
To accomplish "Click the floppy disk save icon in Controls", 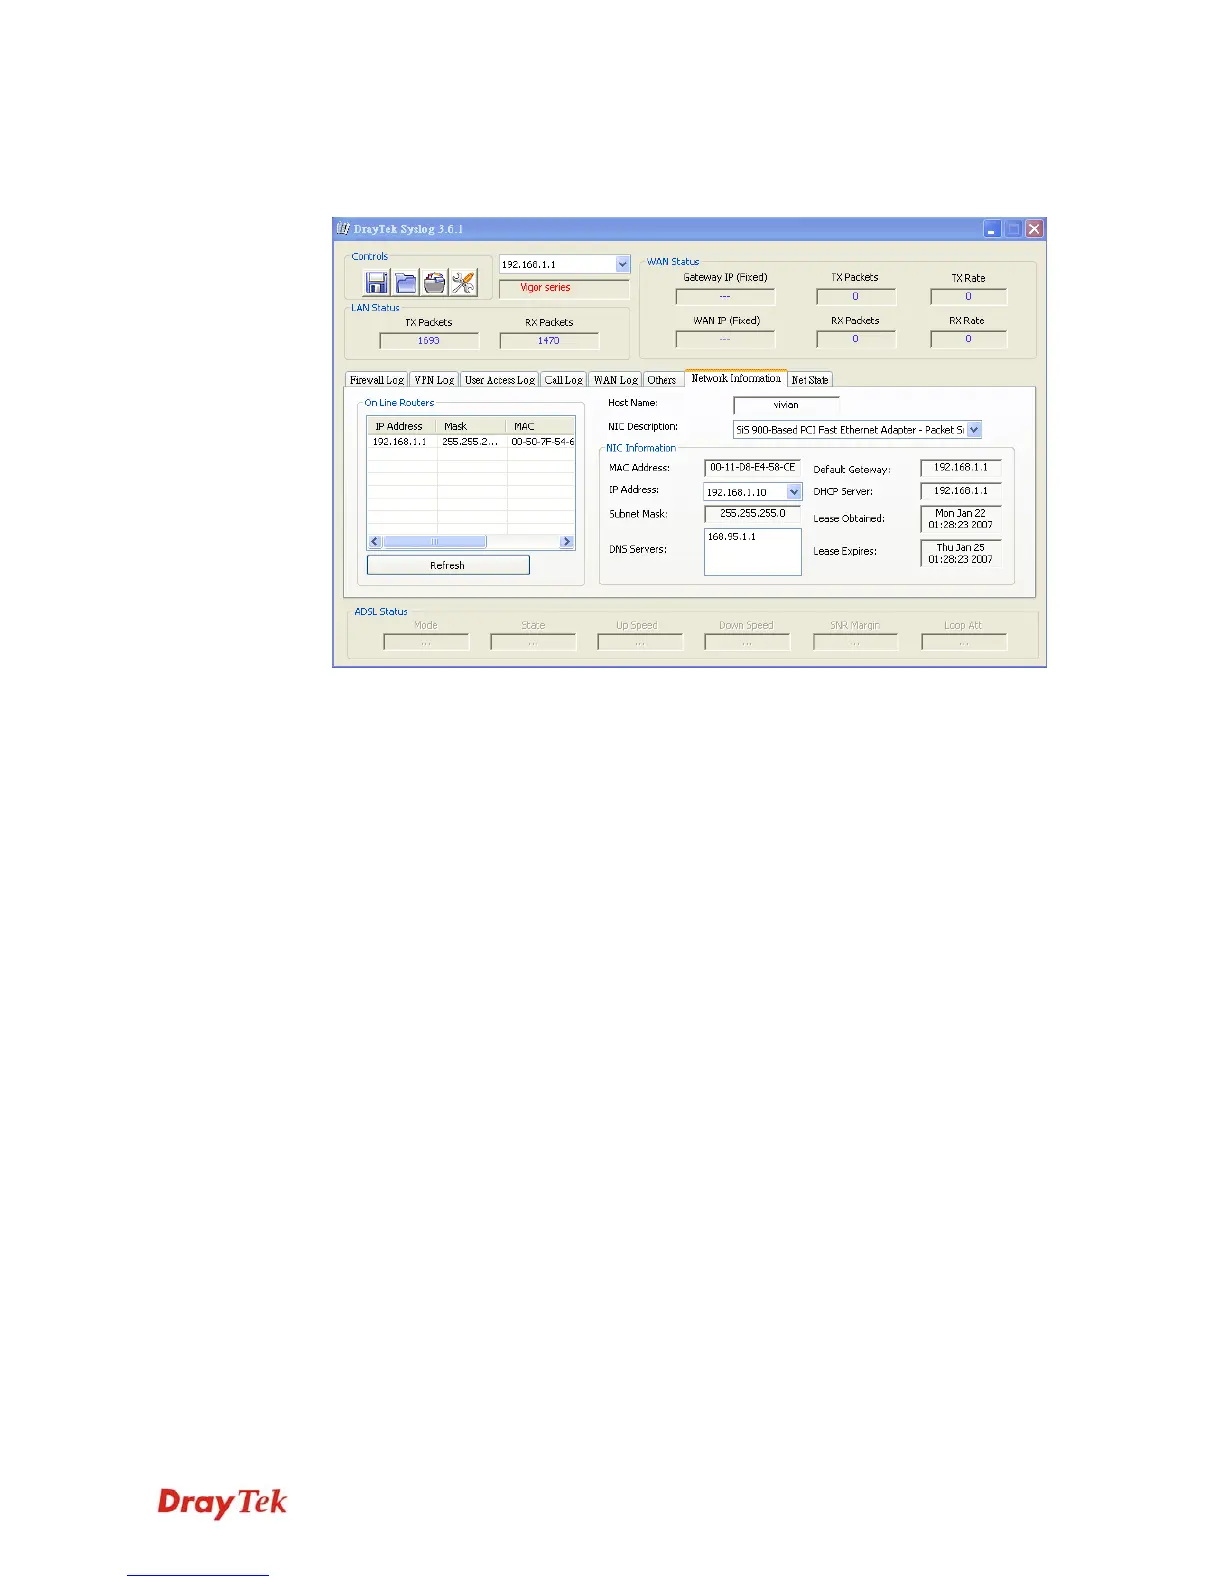I will [376, 283].
